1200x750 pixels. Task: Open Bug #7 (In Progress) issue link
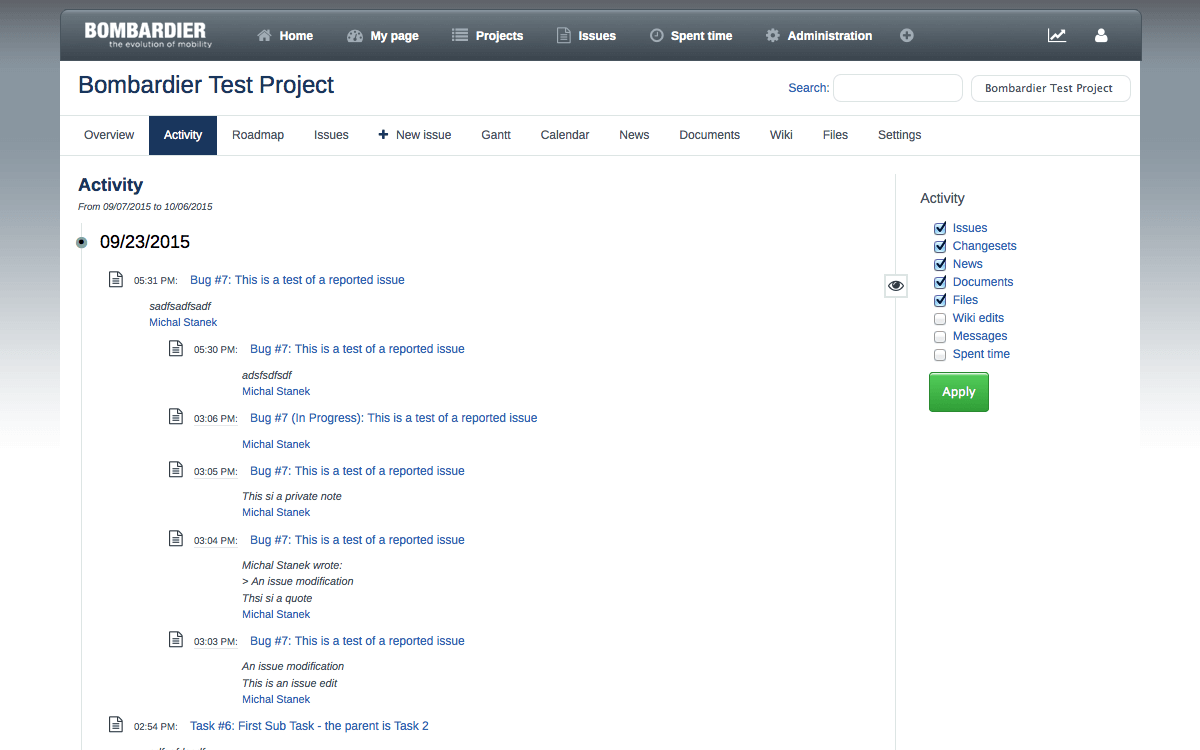pyautogui.click(x=394, y=418)
